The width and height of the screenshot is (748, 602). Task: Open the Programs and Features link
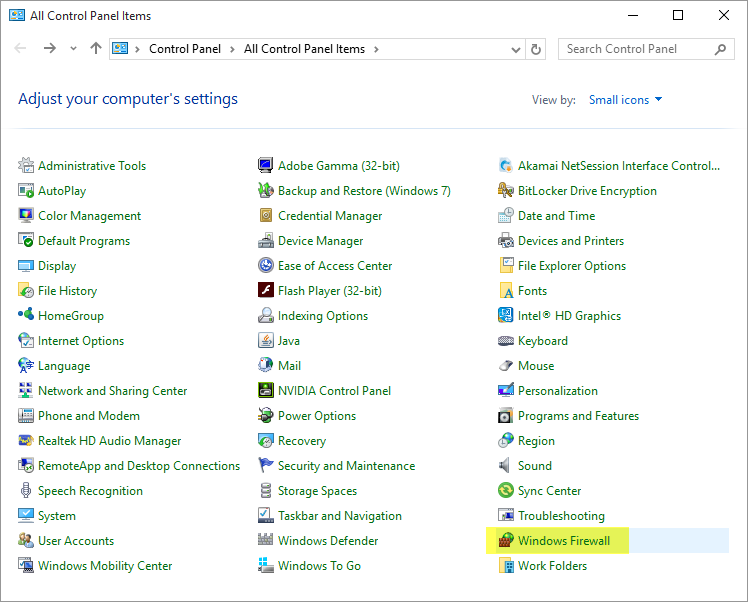[x=578, y=416]
